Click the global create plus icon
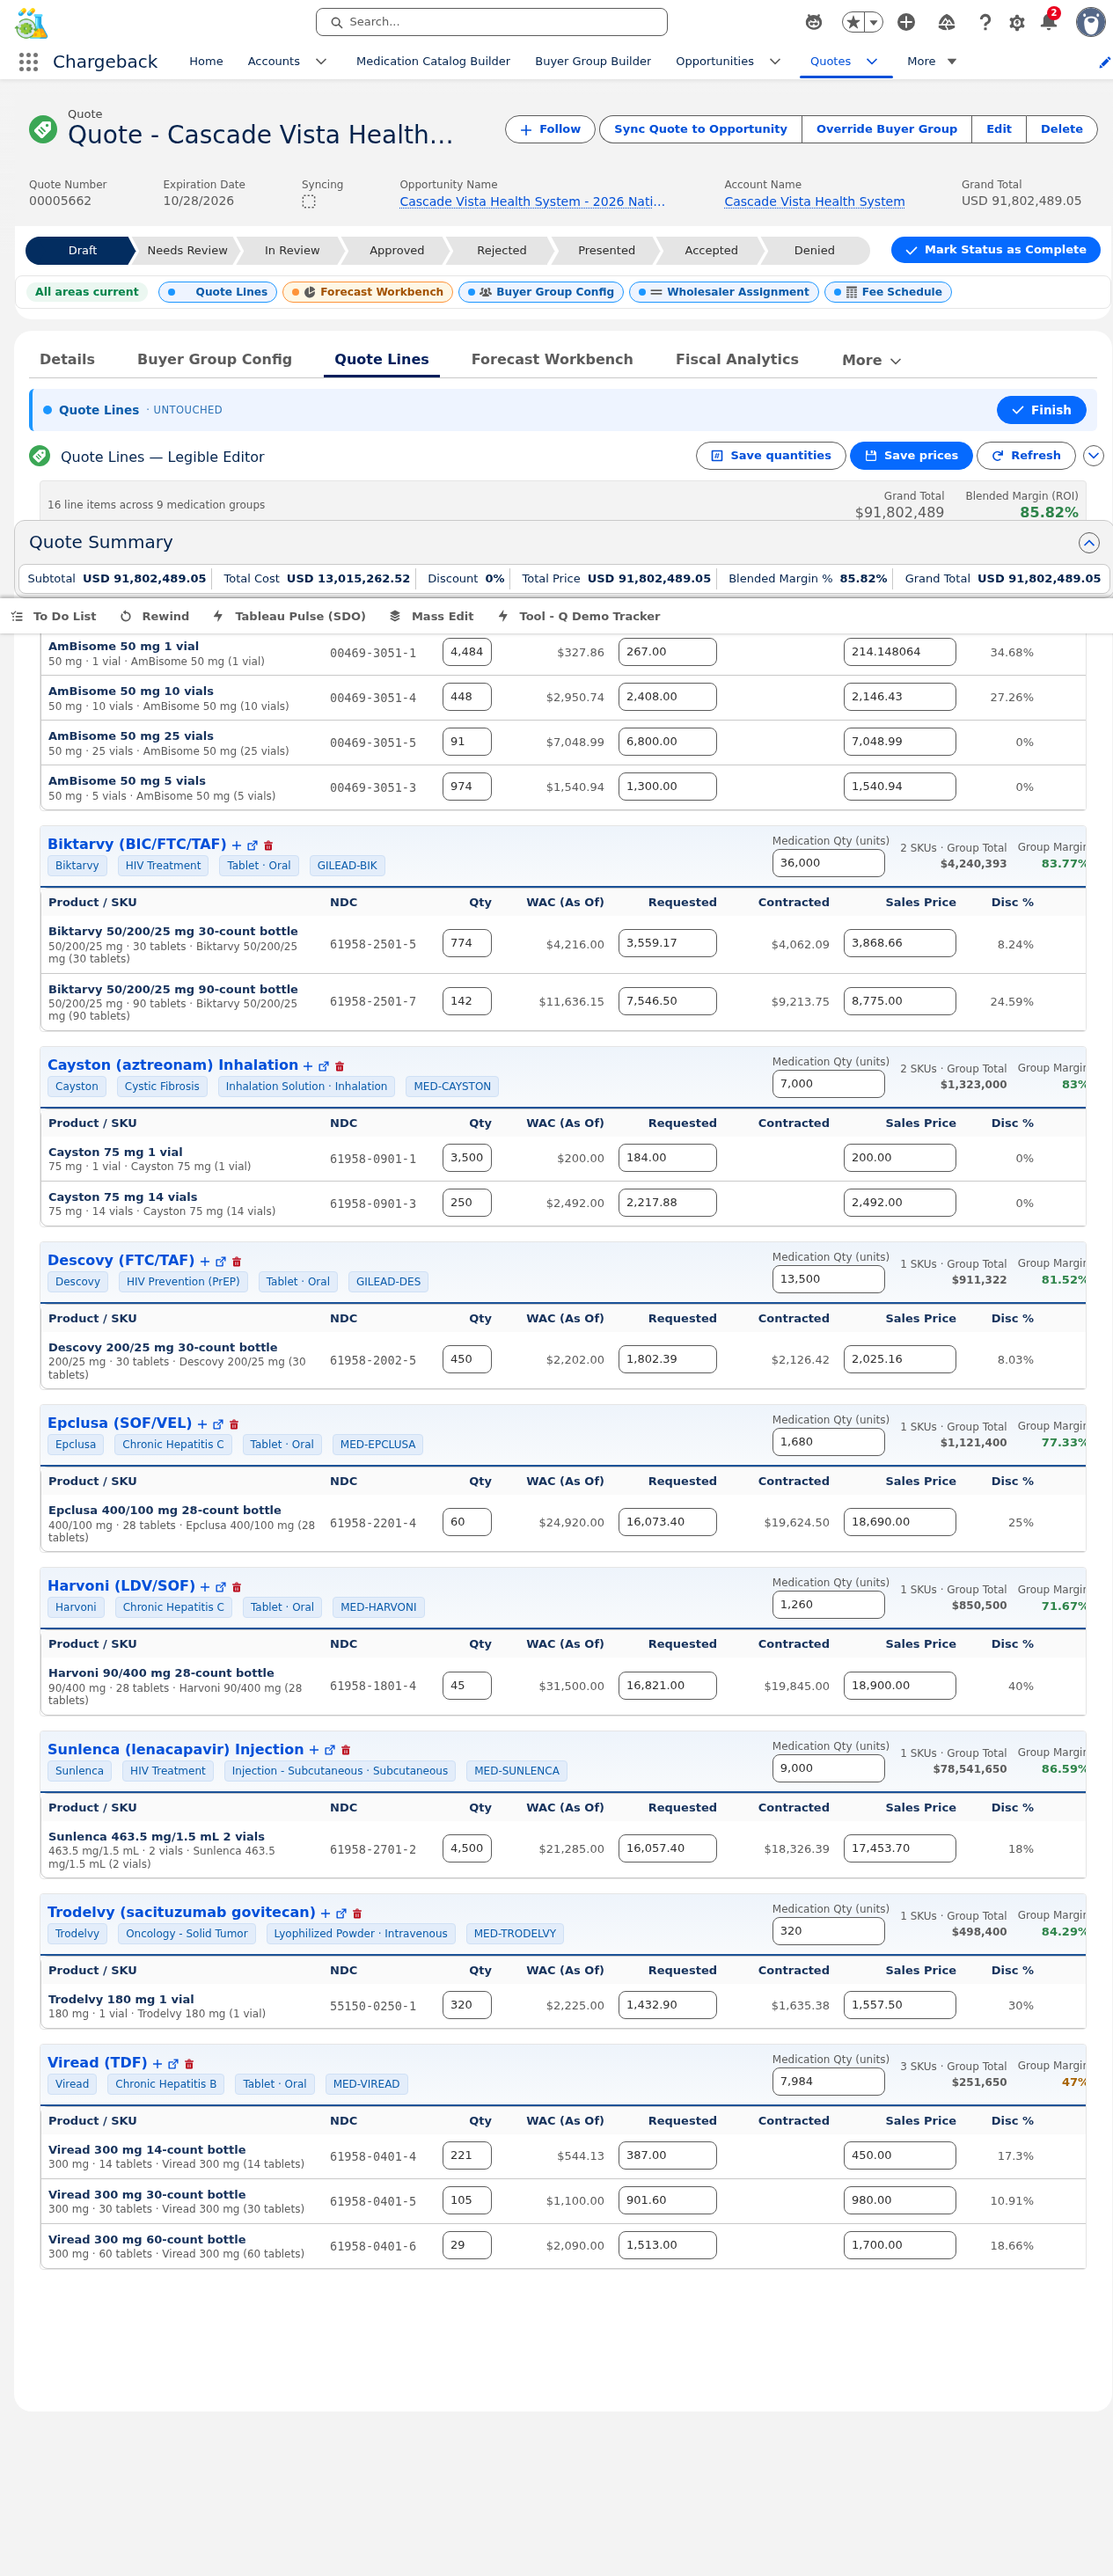Image resolution: width=1113 pixels, height=2576 pixels. [906, 22]
